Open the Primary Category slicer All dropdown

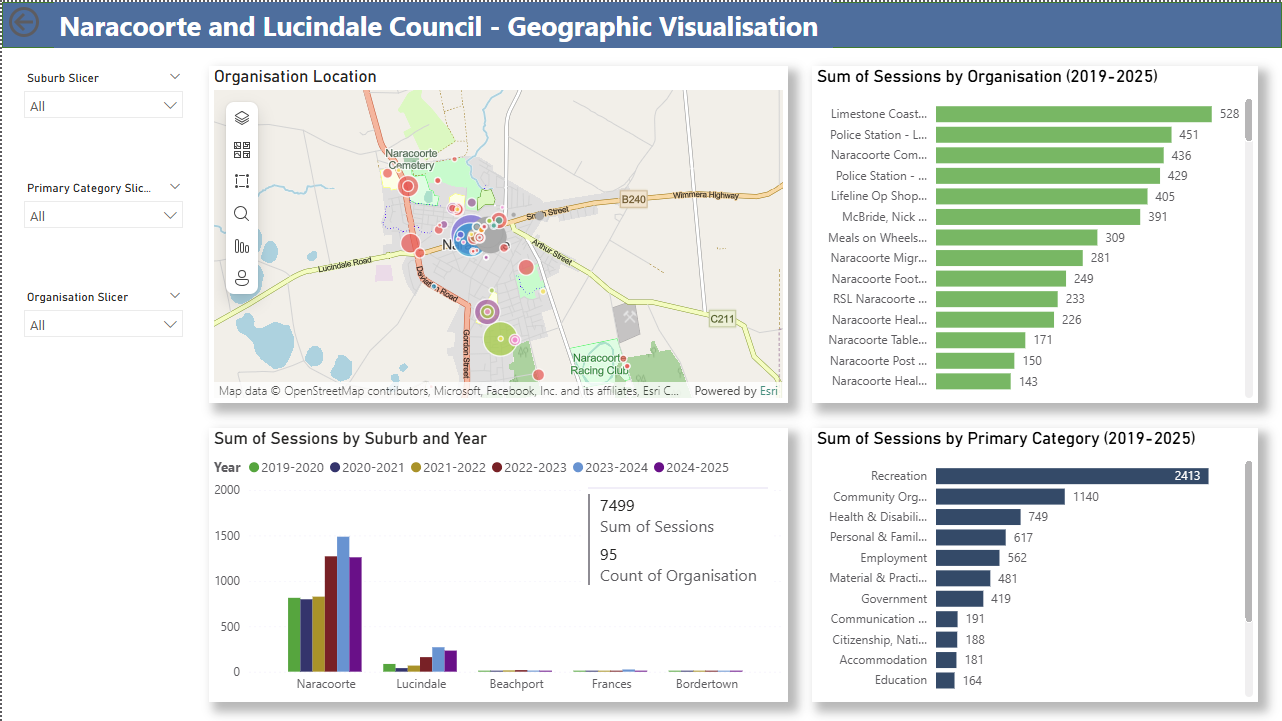pyautogui.click(x=103, y=216)
